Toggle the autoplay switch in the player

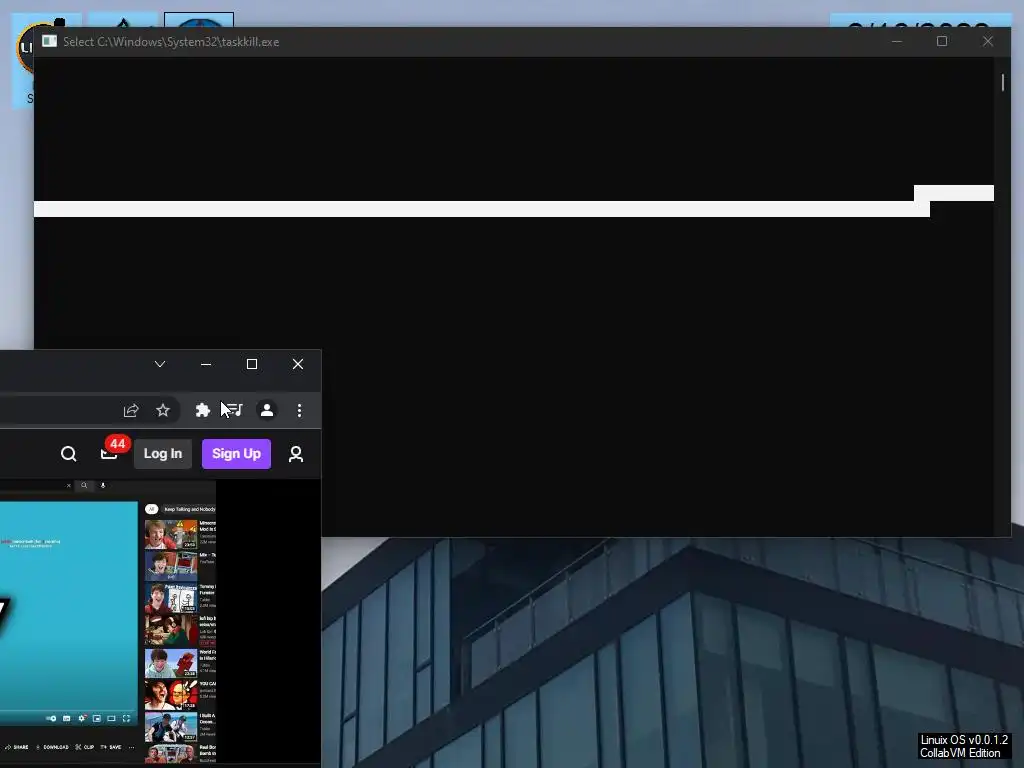click(x=52, y=718)
